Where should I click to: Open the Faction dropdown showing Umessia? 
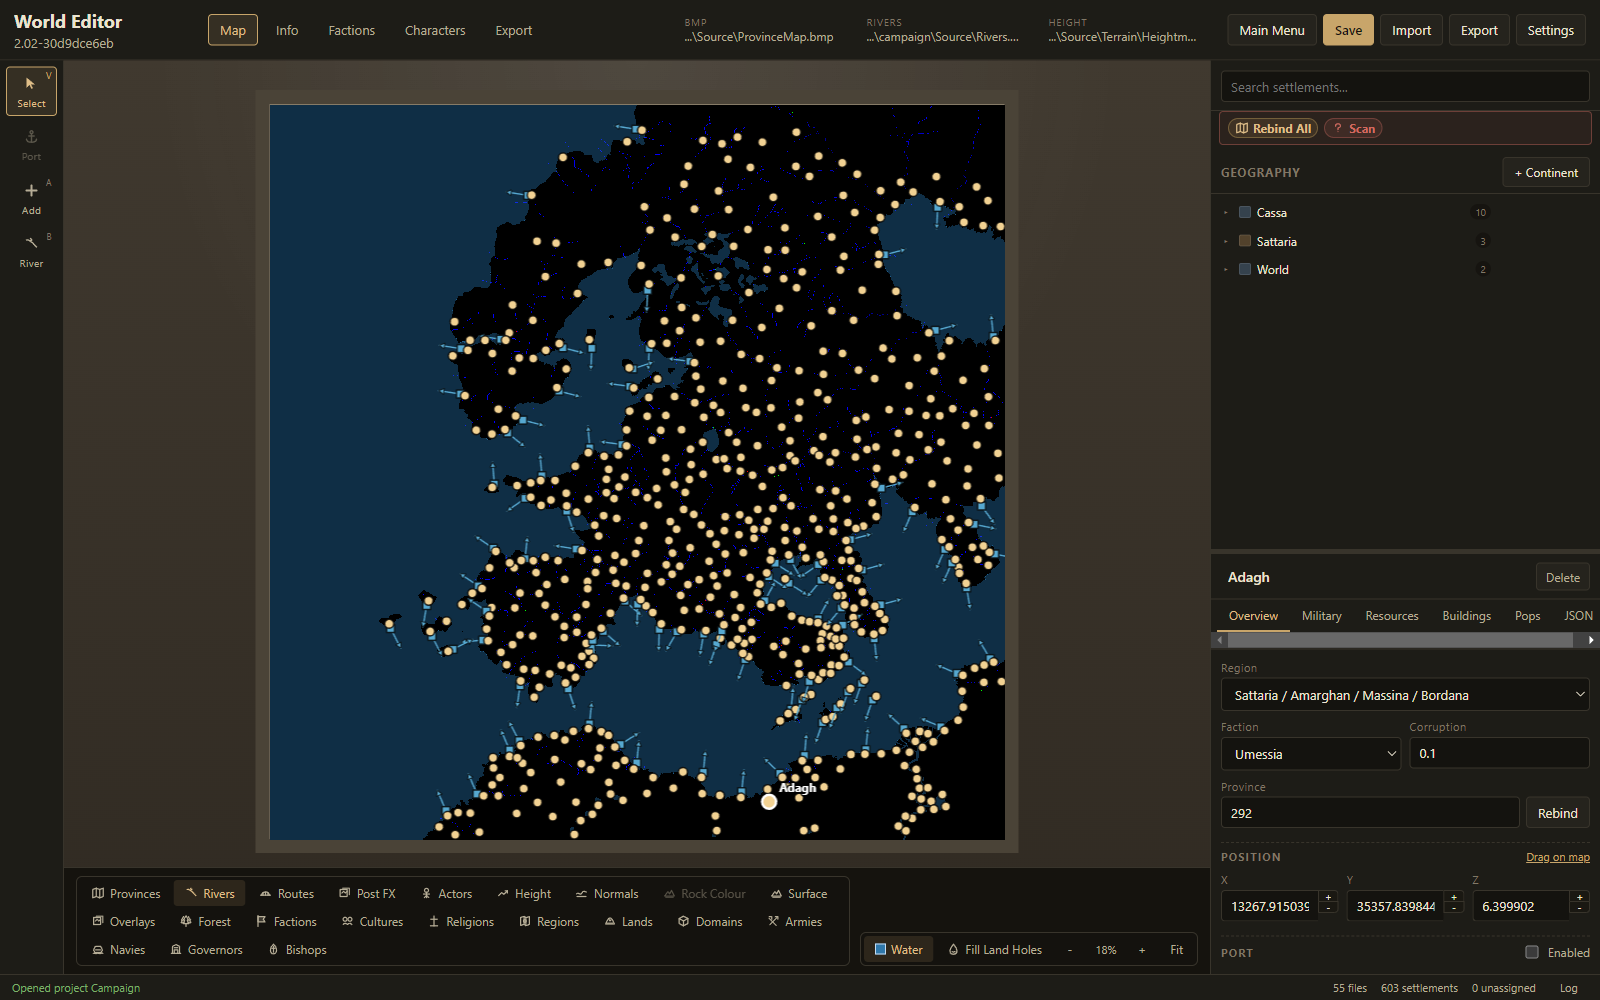pyautogui.click(x=1311, y=754)
